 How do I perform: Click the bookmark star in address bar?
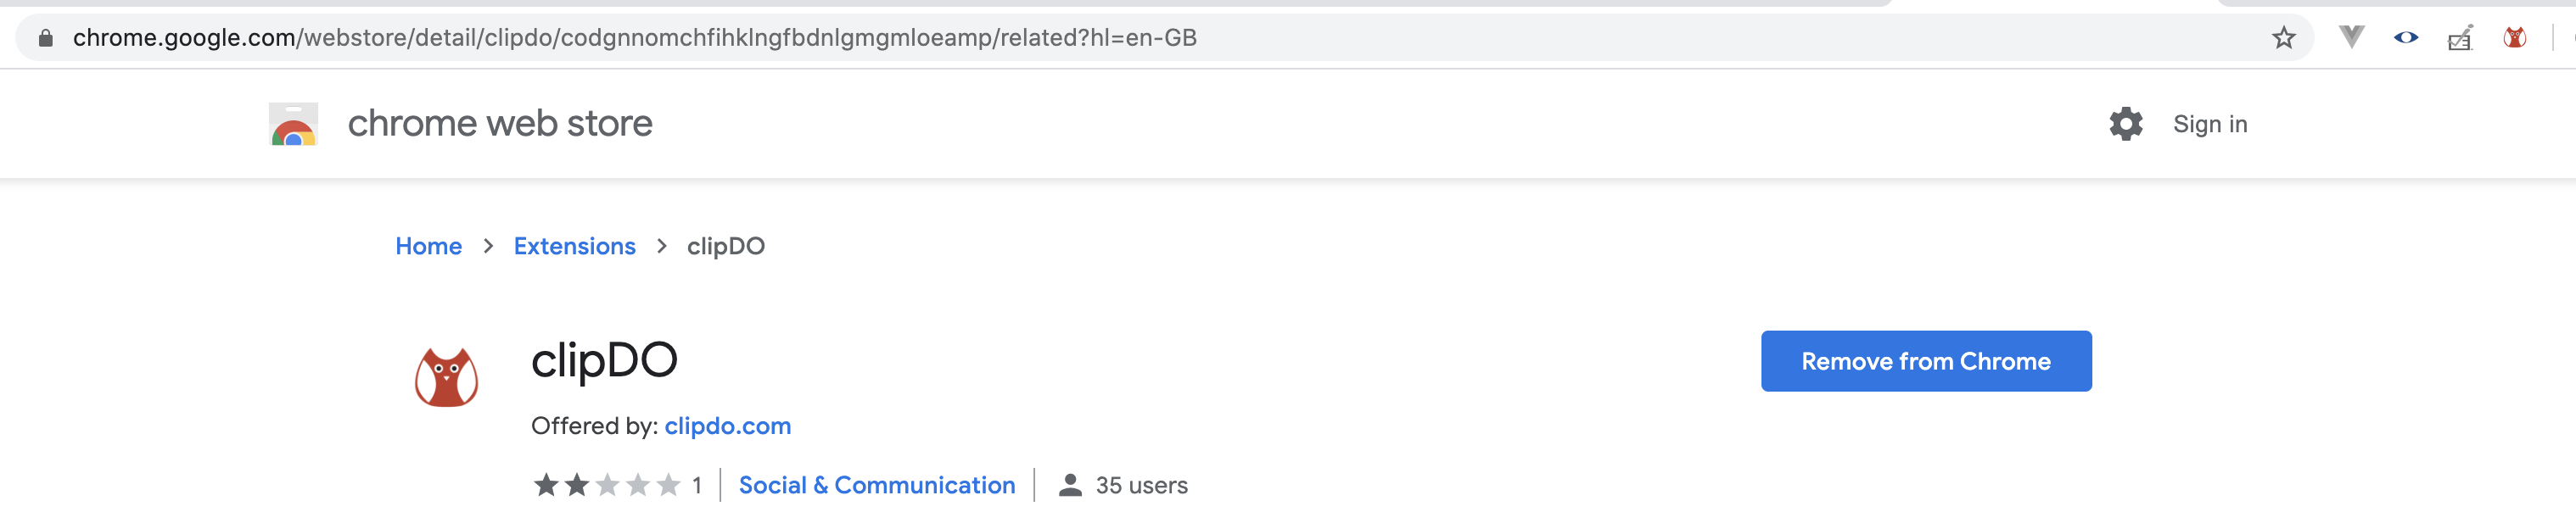point(2283,38)
